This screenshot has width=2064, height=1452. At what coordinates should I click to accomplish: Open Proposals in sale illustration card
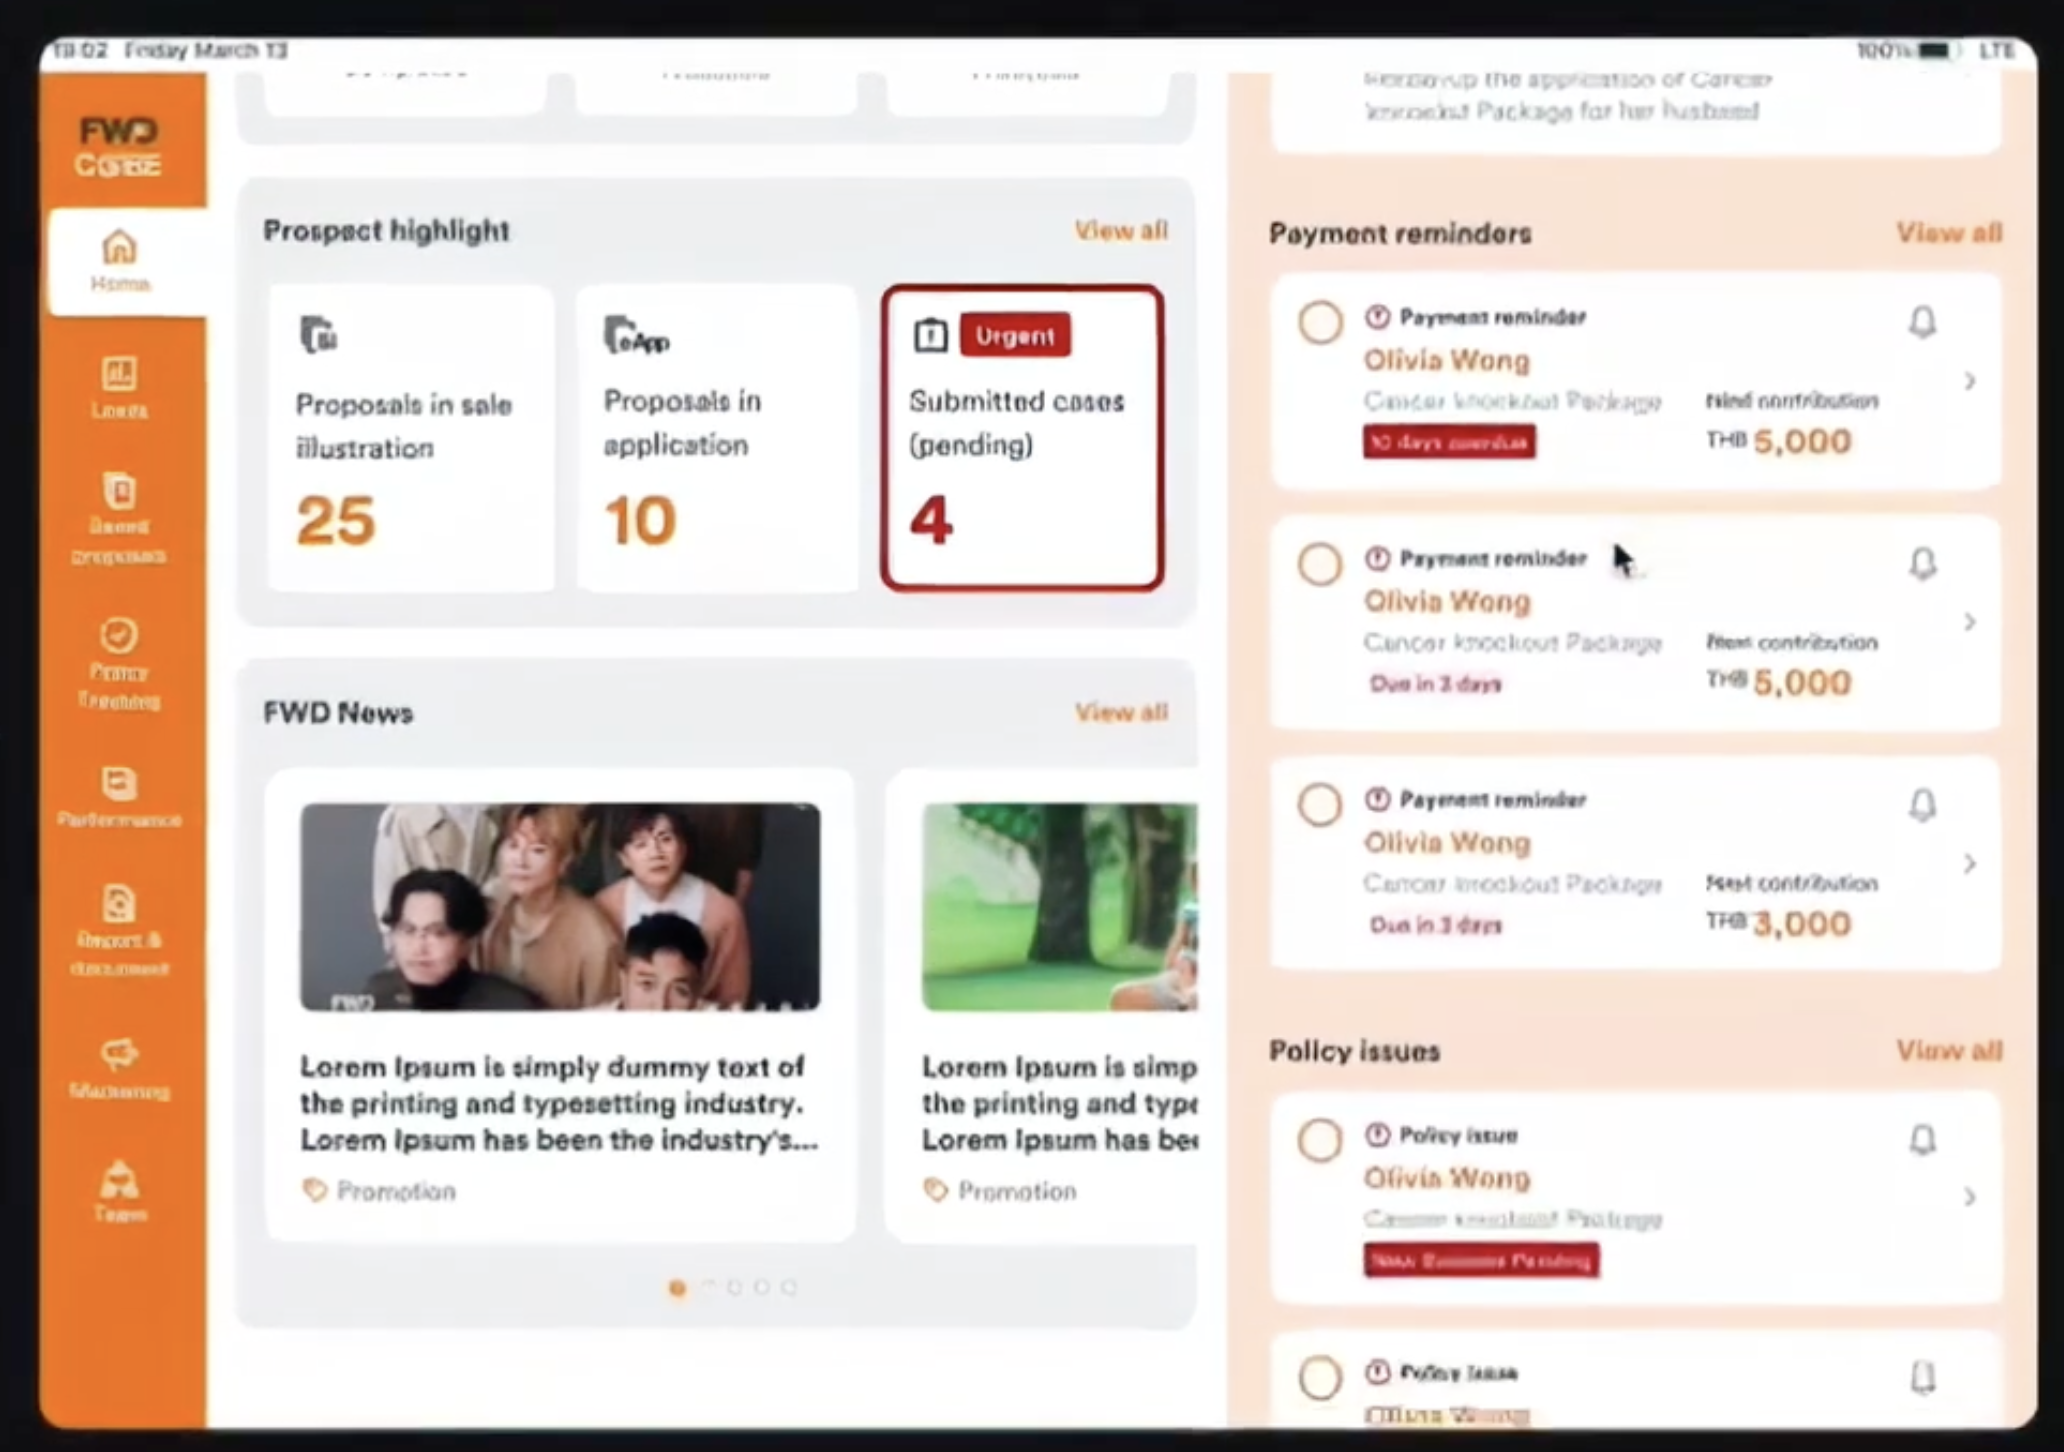pyautogui.click(x=411, y=438)
